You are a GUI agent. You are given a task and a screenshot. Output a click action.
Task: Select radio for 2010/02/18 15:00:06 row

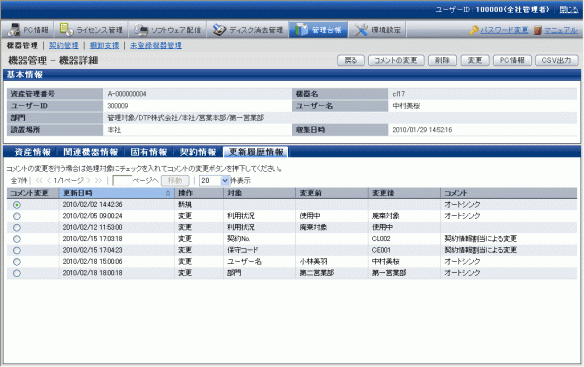tap(17, 262)
